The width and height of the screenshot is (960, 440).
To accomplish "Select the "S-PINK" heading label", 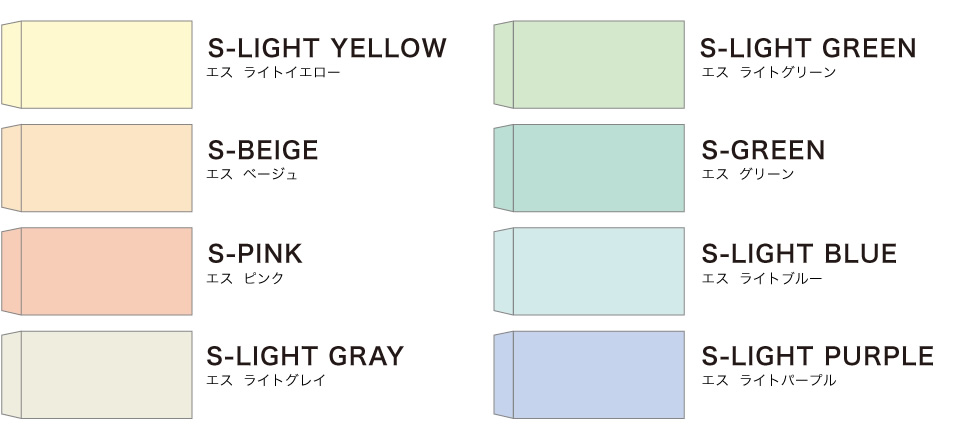I will [x=255, y=254].
